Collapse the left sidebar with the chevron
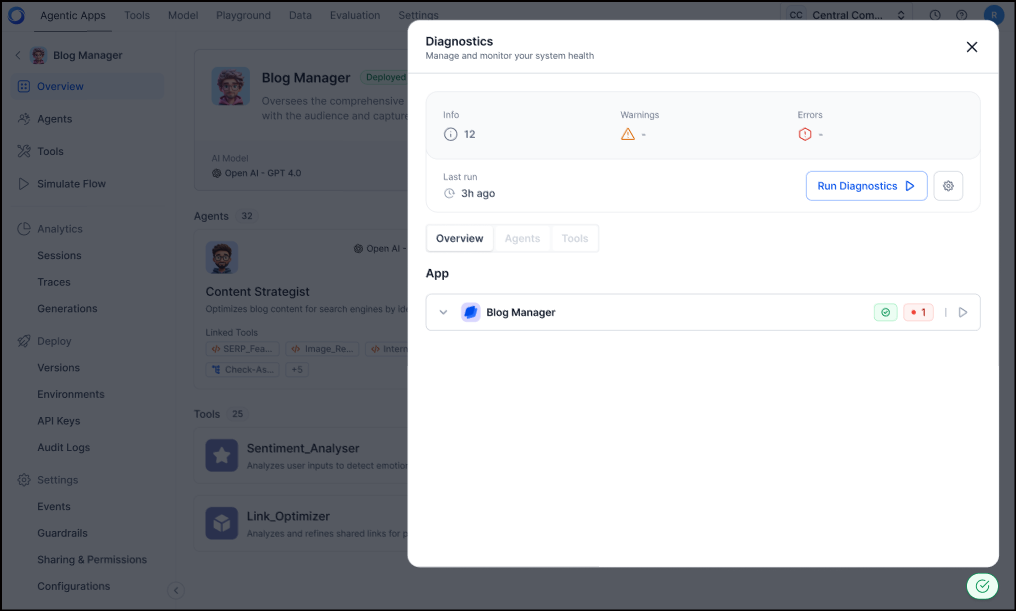Screen dimensions: 1016x611 pyautogui.click(x=176, y=590)
